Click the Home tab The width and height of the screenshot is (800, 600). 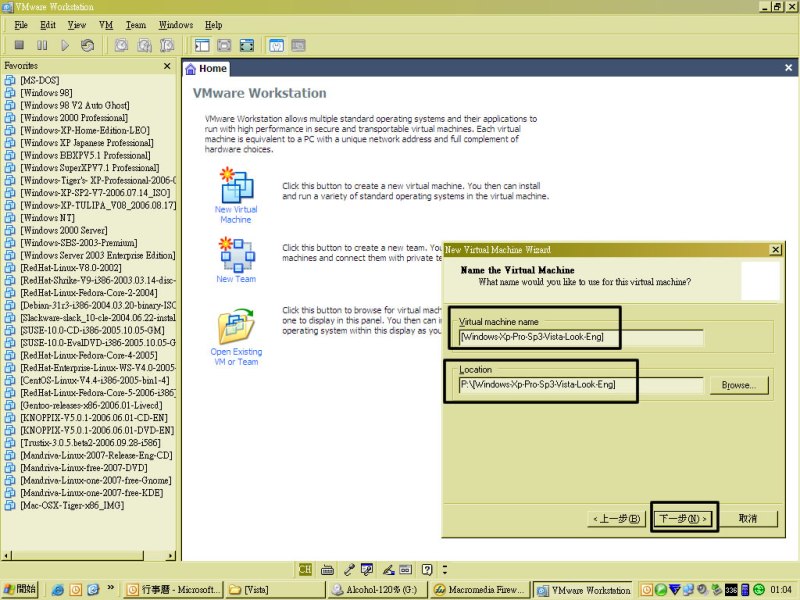point(206,68)
